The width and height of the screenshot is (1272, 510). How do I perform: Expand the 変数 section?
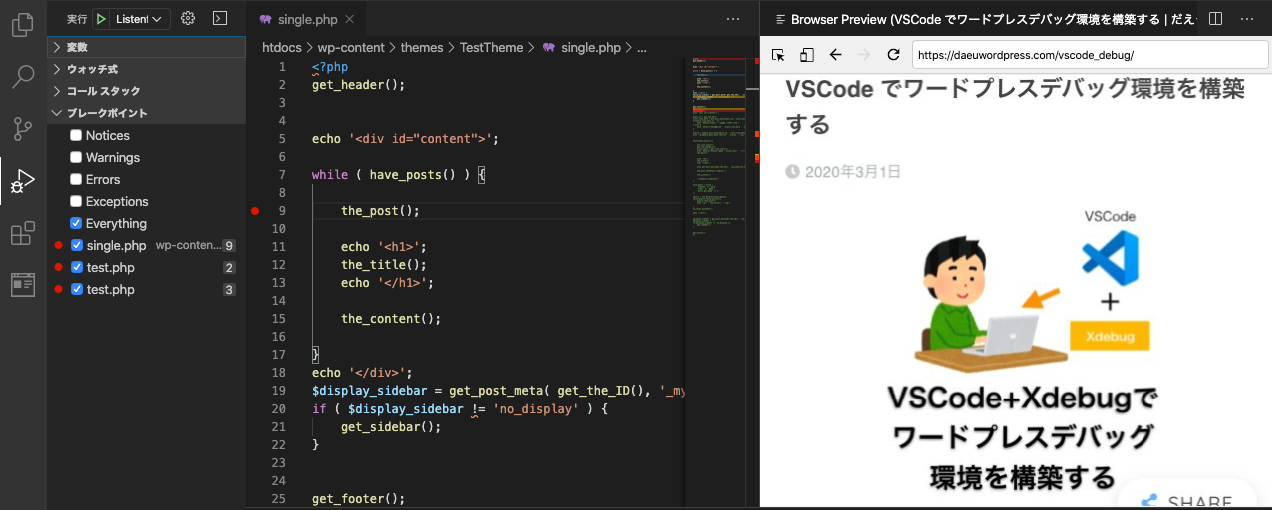[146, 47]
